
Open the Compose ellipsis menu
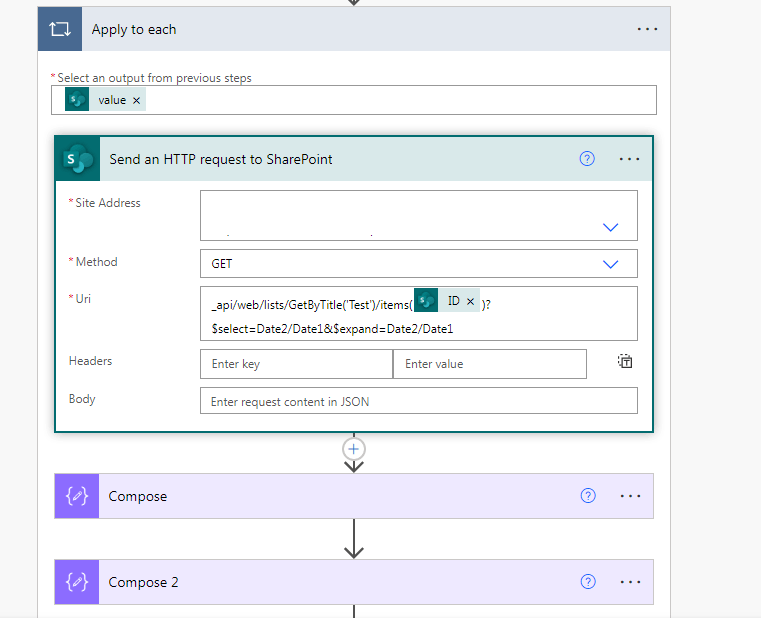pos(630,496)
